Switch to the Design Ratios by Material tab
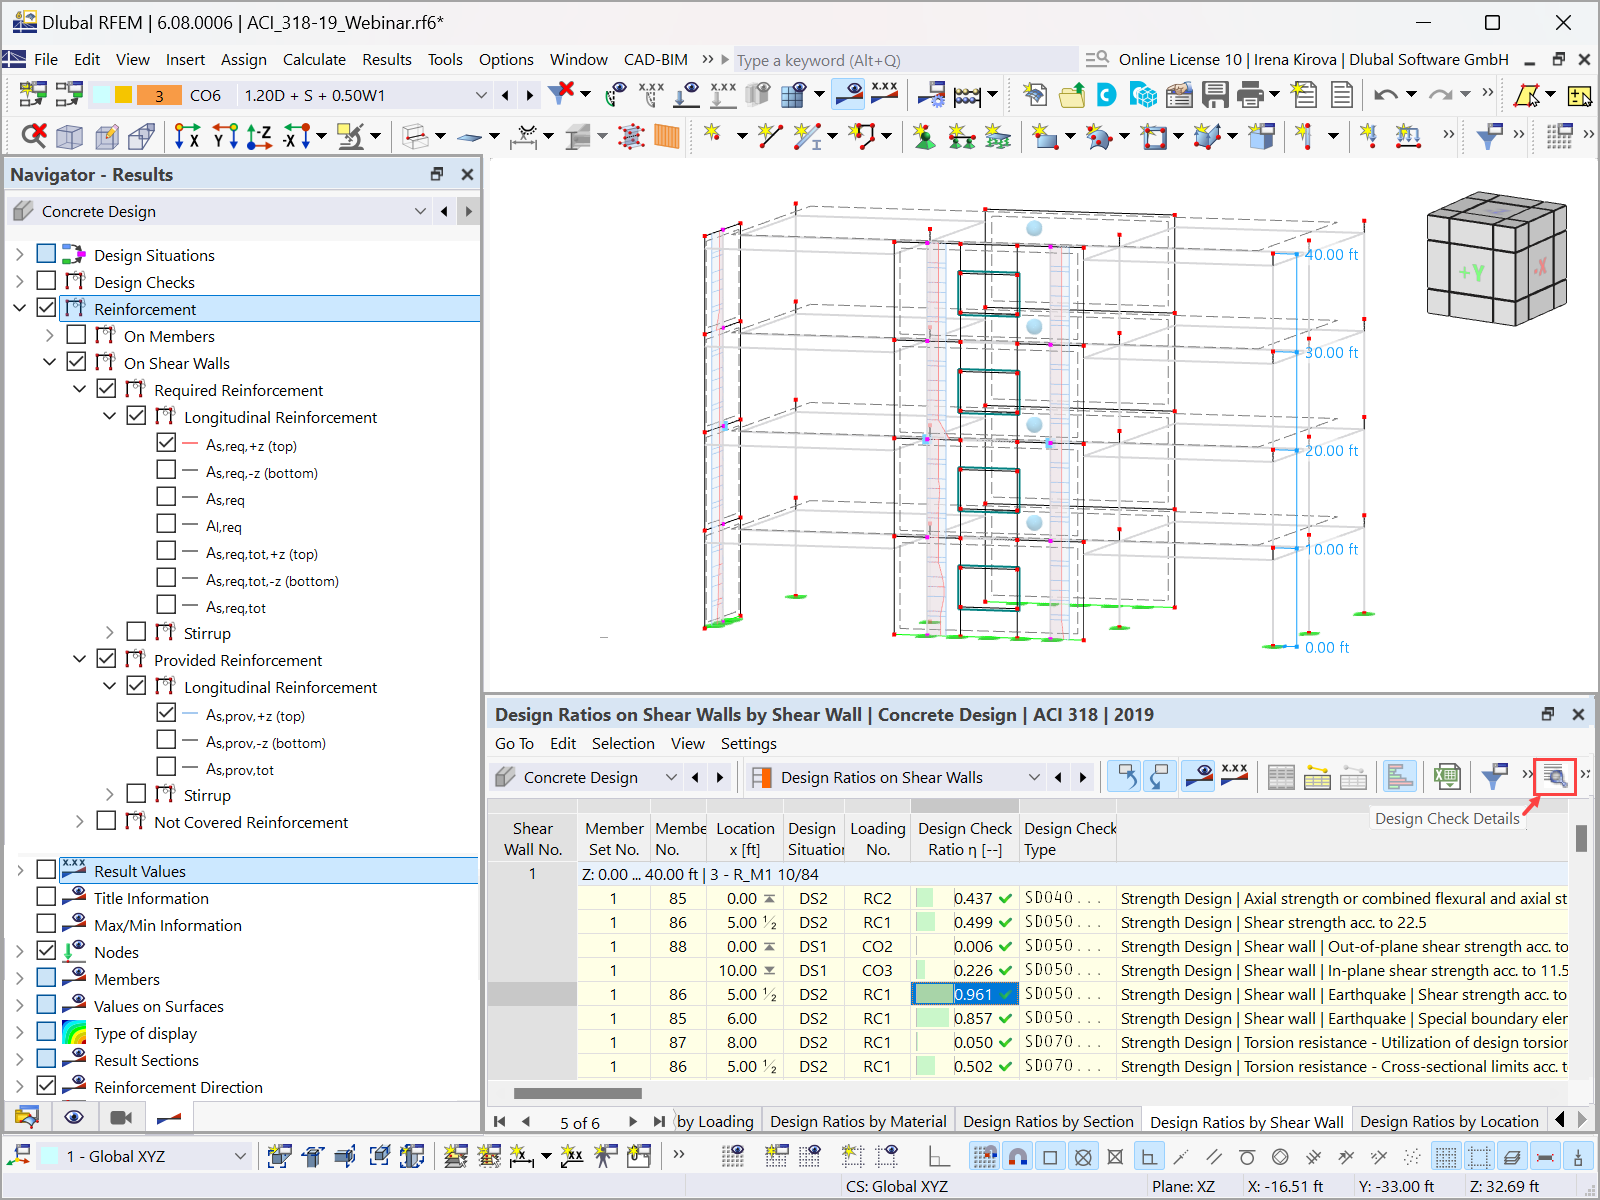The height and width of the screenshot is (1200, 1600). [857, 1120]
